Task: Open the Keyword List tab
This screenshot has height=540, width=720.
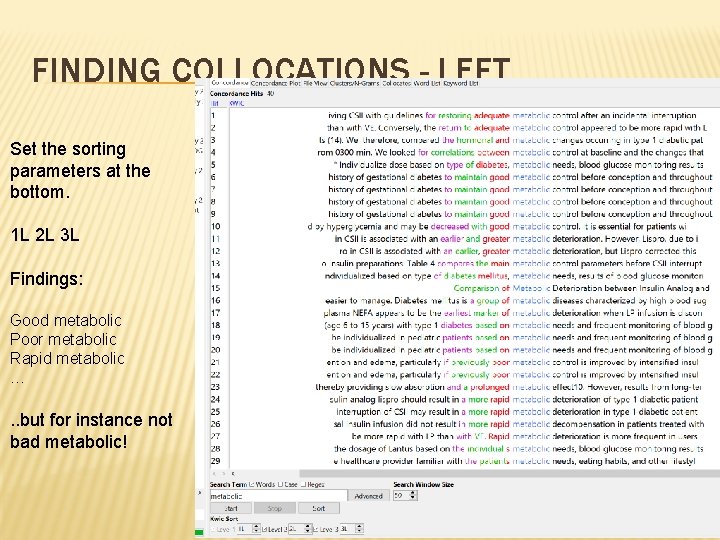Action: [461, 83]
